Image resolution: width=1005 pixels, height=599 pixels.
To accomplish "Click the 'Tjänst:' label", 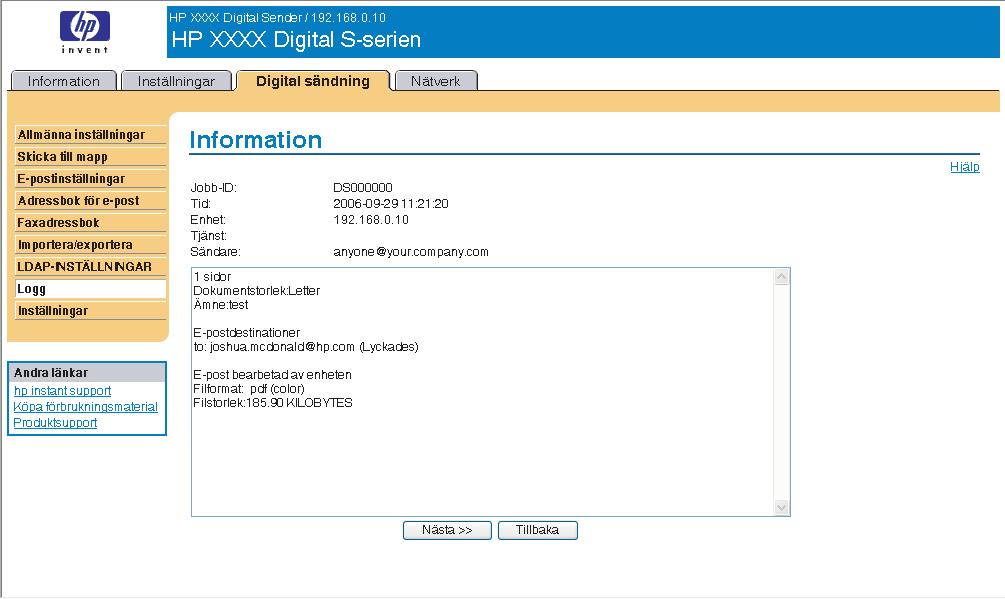I will [209, 236].
